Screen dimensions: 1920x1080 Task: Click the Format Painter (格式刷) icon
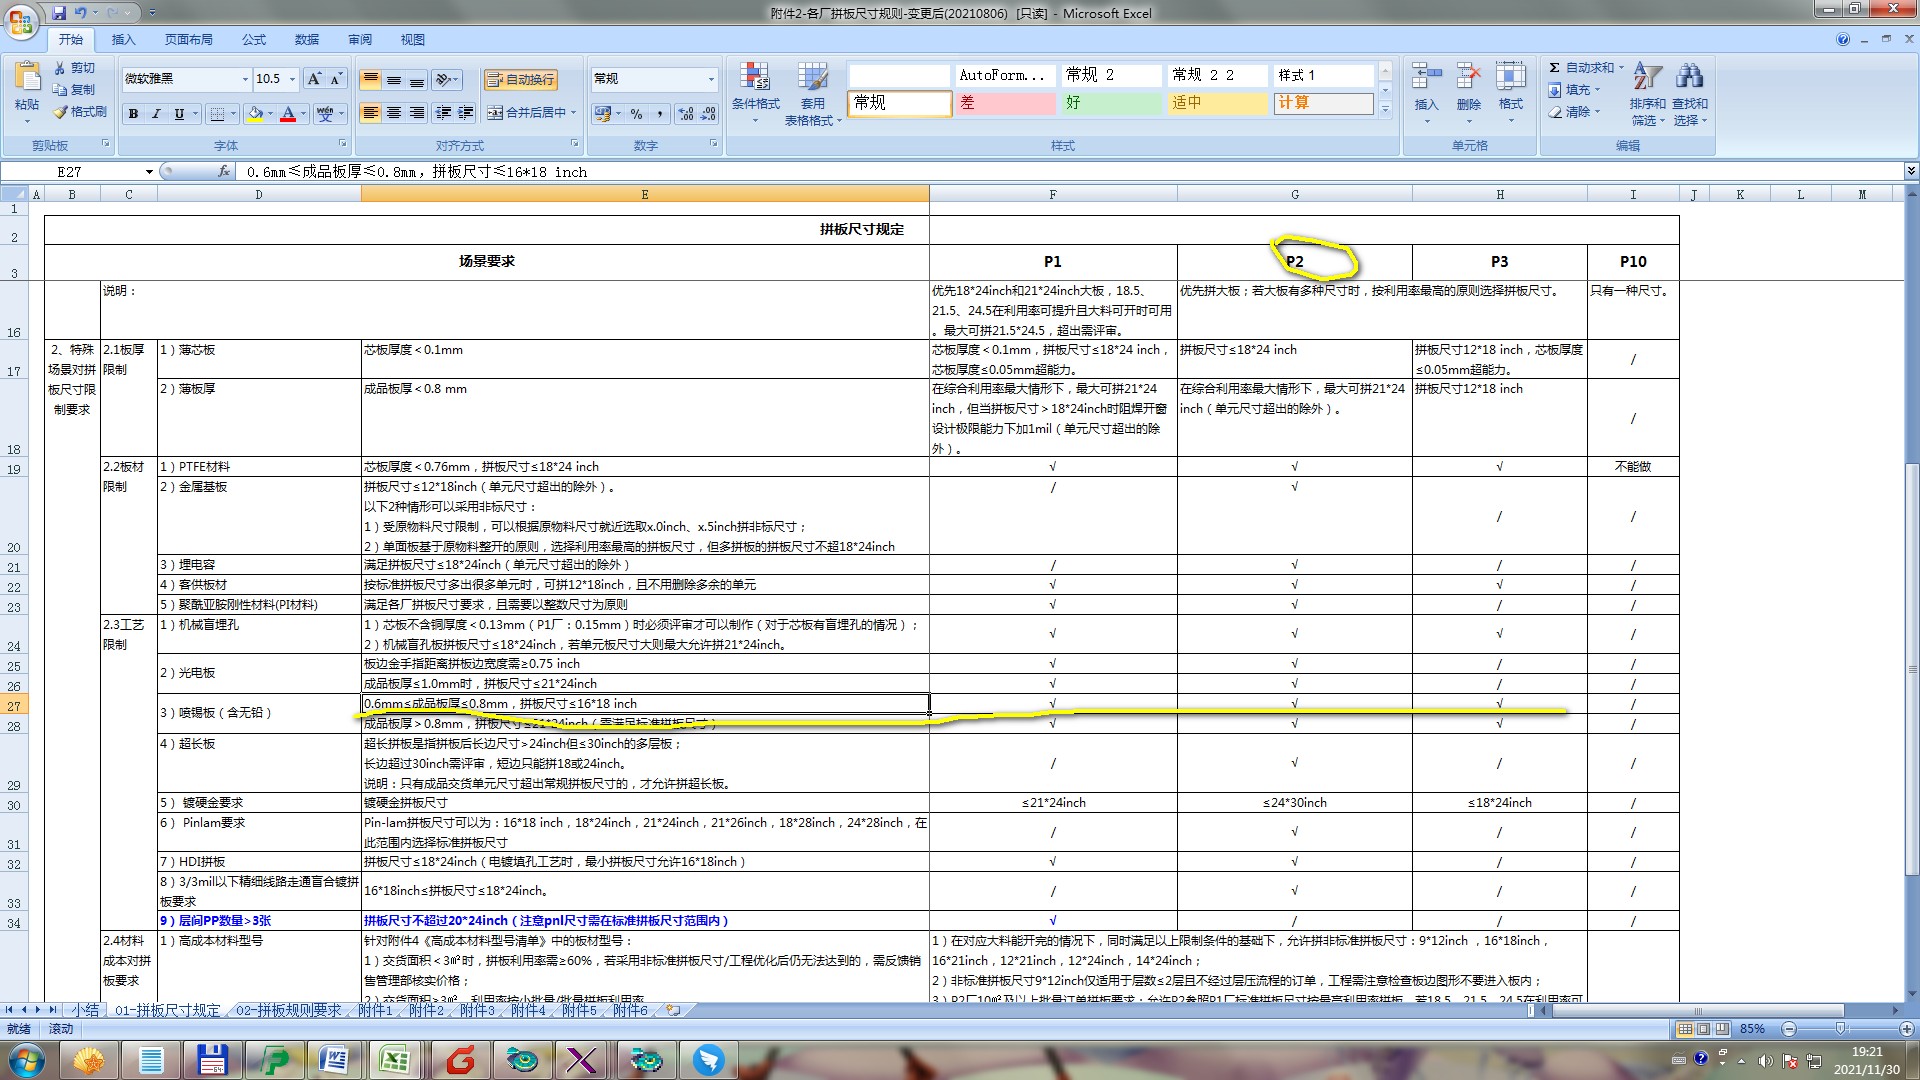click(61, 112)
